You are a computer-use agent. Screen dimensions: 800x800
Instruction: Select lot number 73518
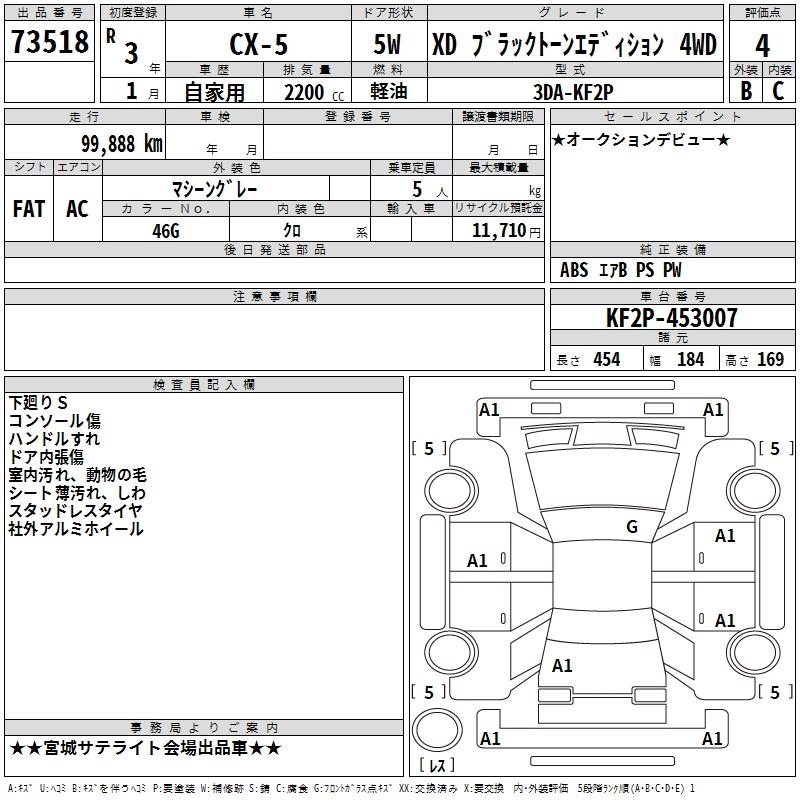coord(49,42)
